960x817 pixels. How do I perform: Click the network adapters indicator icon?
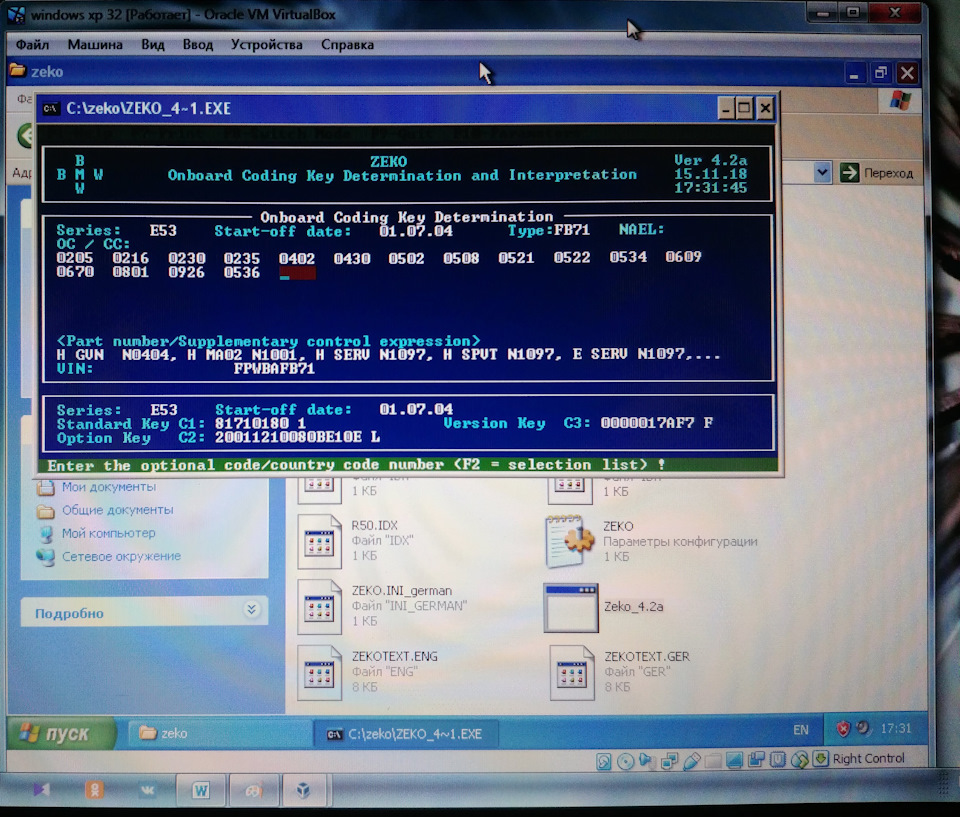click(x=669, y=761)
